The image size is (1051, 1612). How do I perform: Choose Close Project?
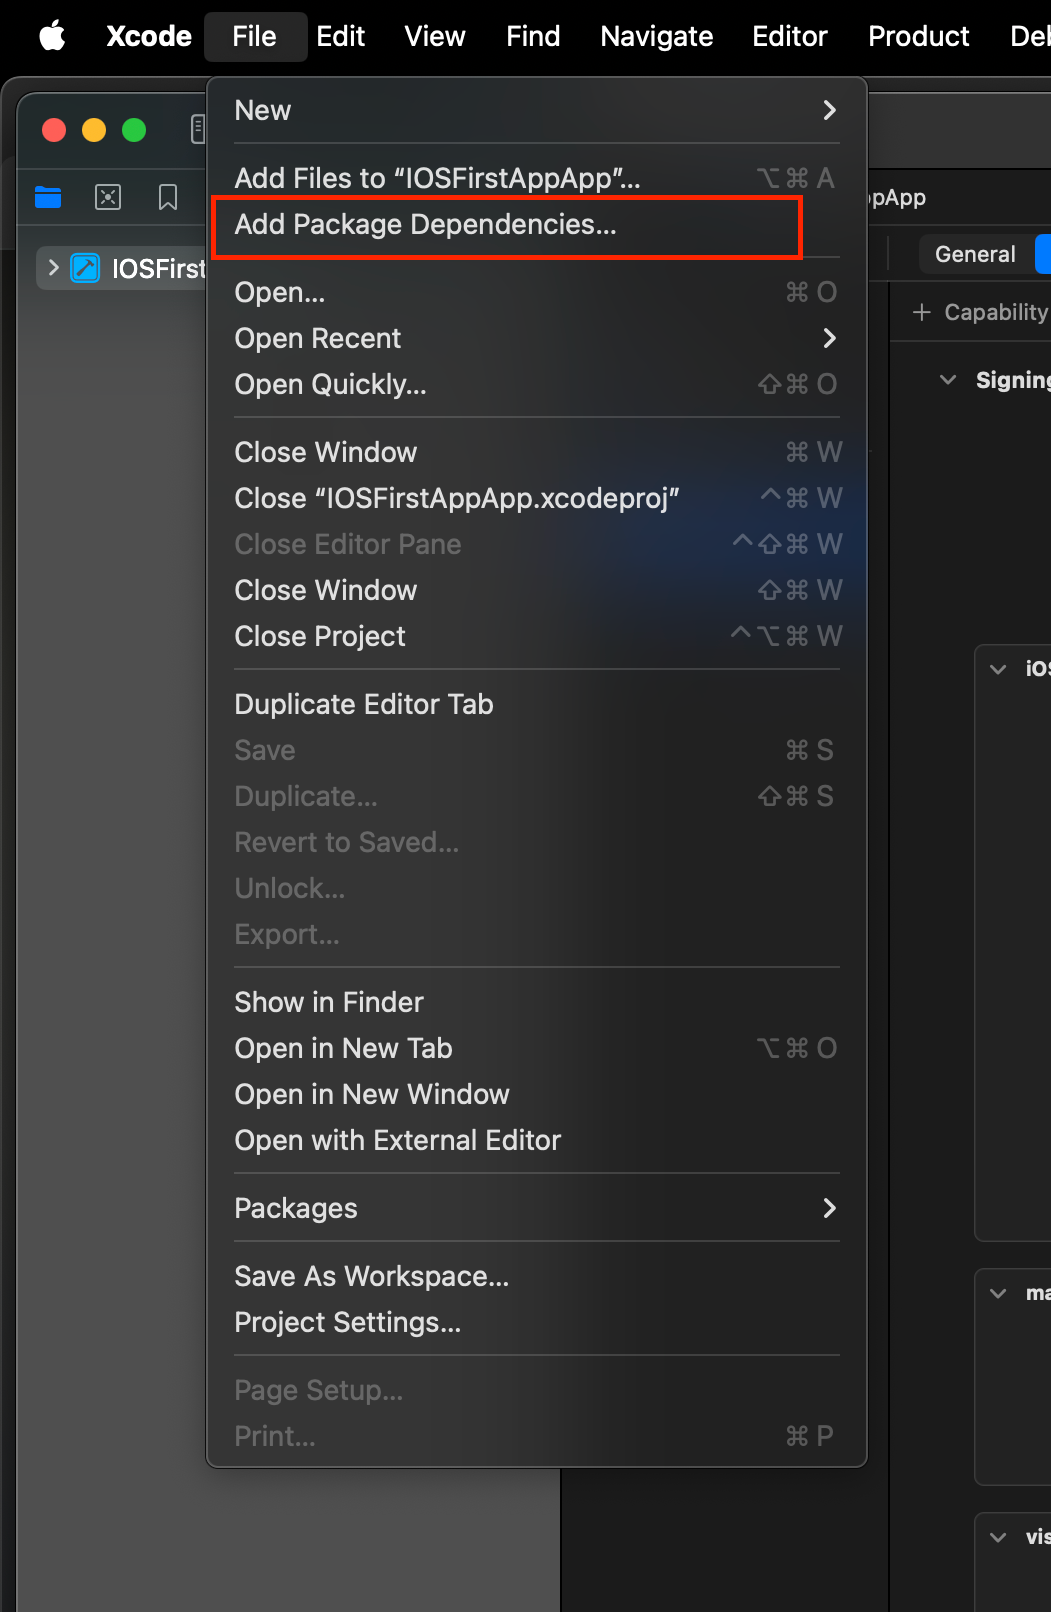pos(536,636)
